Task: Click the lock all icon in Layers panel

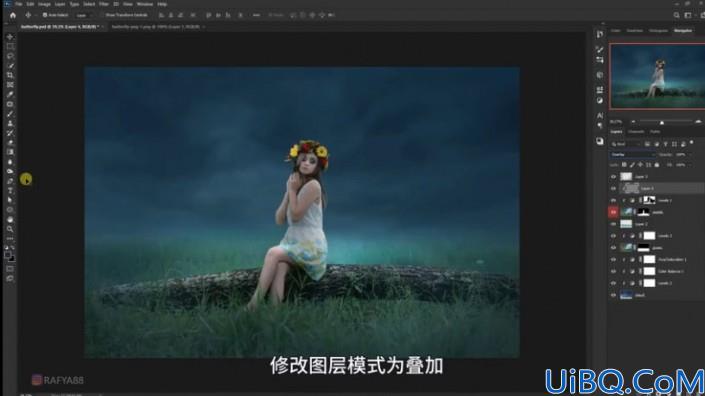Action: pyautogui.click(x=657, y=165)
